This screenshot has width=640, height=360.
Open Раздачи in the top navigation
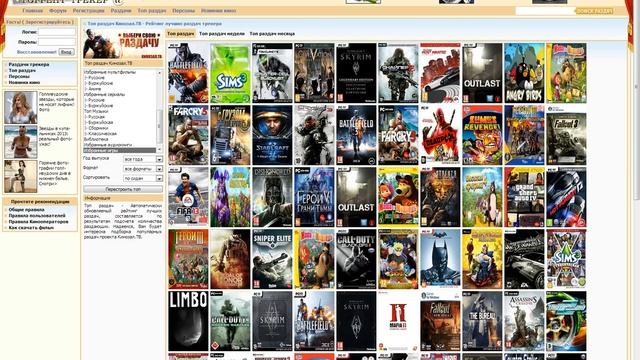[x=121, y=11]
